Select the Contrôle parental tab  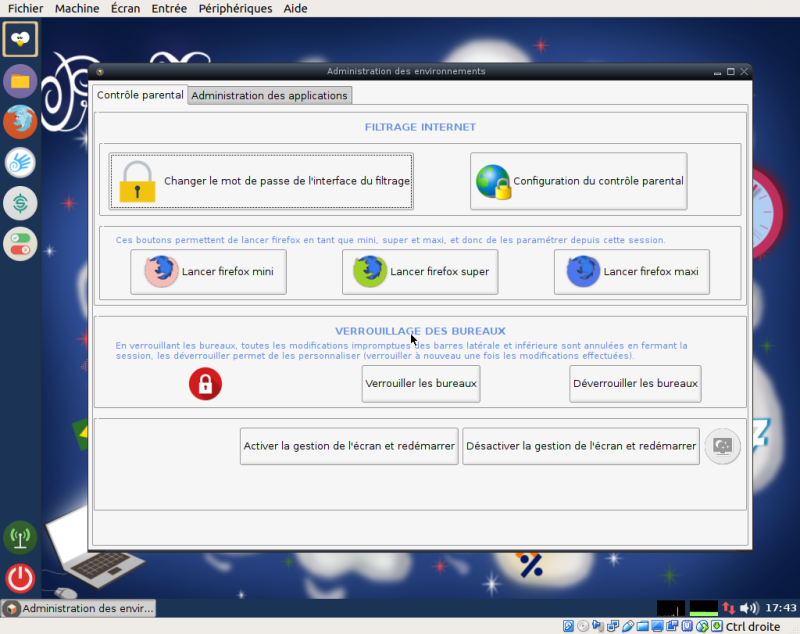(x=140, y=95)
